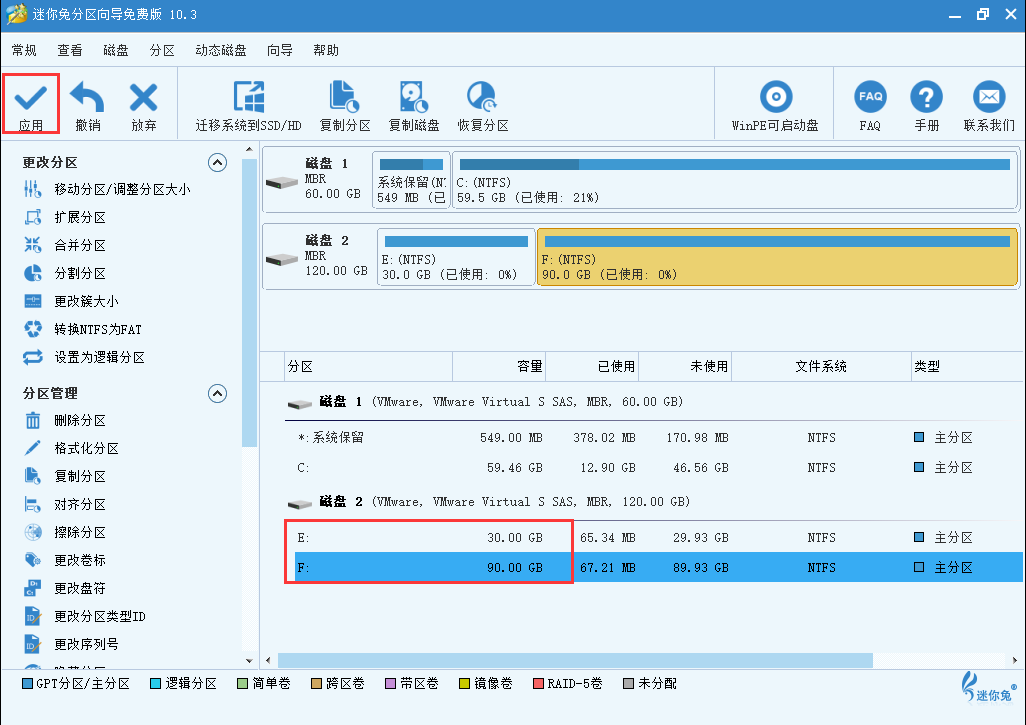Click sidebar scroll up arrow

pos(249,149)
